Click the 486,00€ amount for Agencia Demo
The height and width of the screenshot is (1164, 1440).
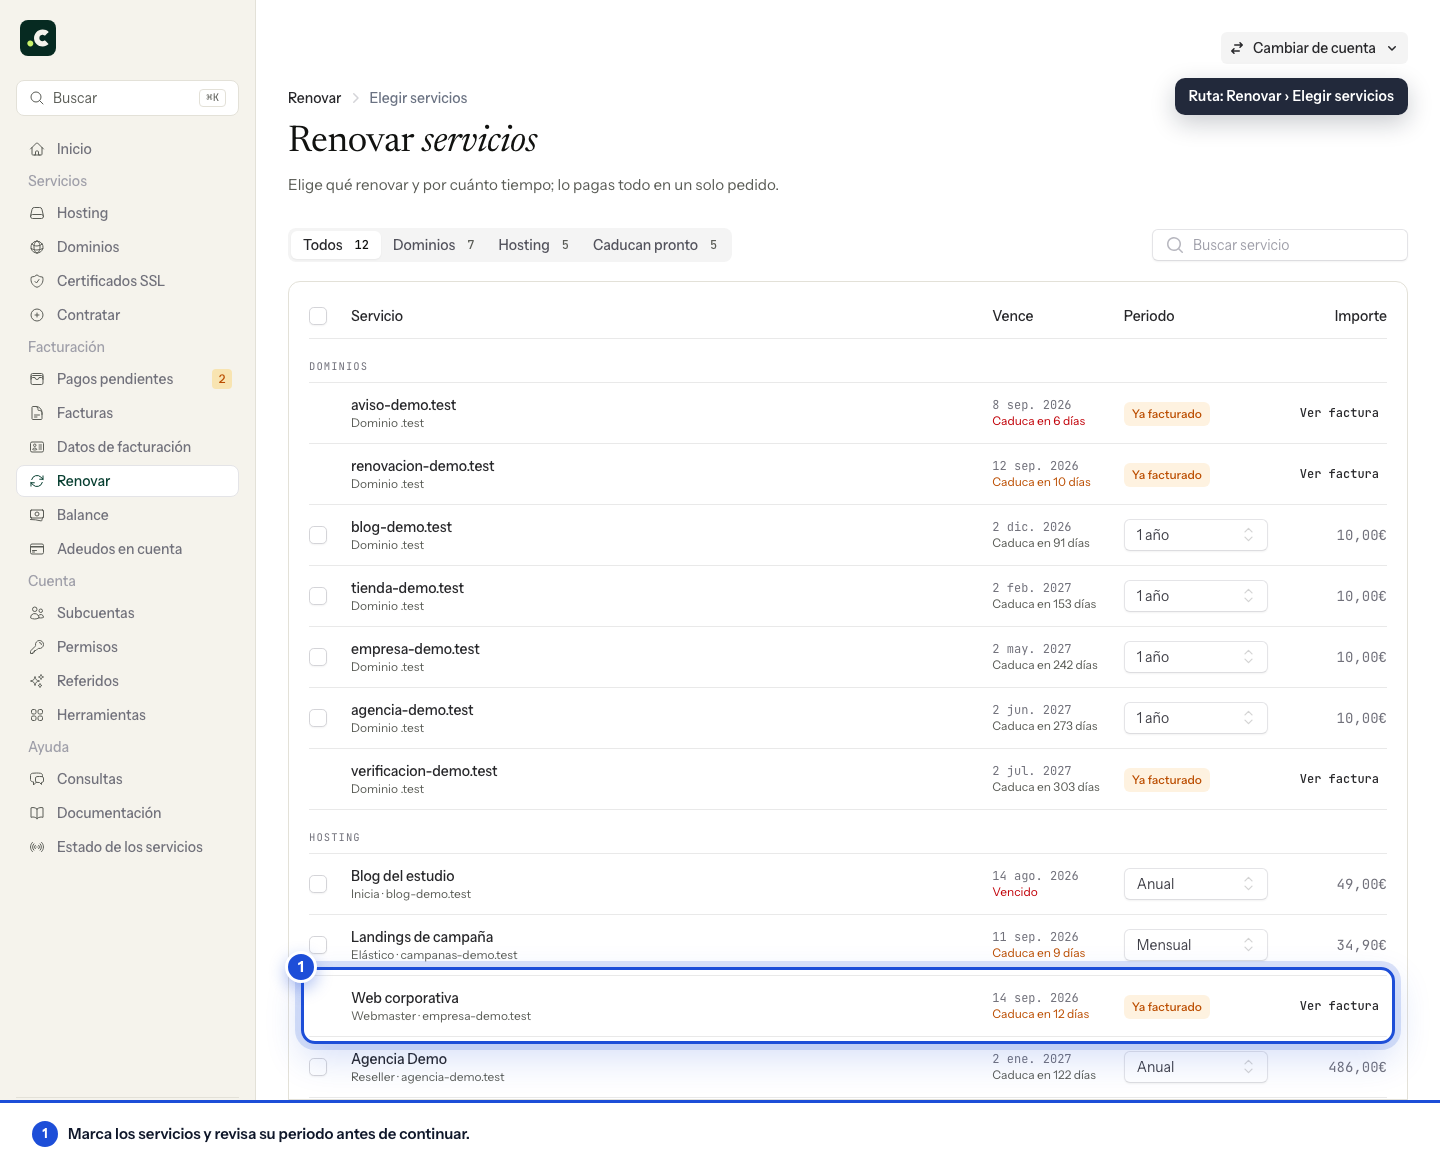[1357, 1067]
